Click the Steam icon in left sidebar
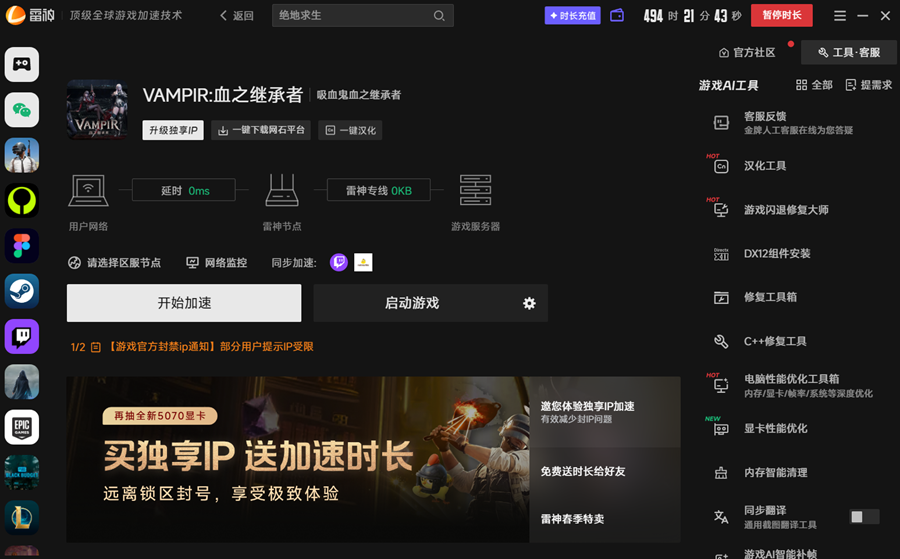The height and width of the screenshot is (559, 900). coord(22,291)
